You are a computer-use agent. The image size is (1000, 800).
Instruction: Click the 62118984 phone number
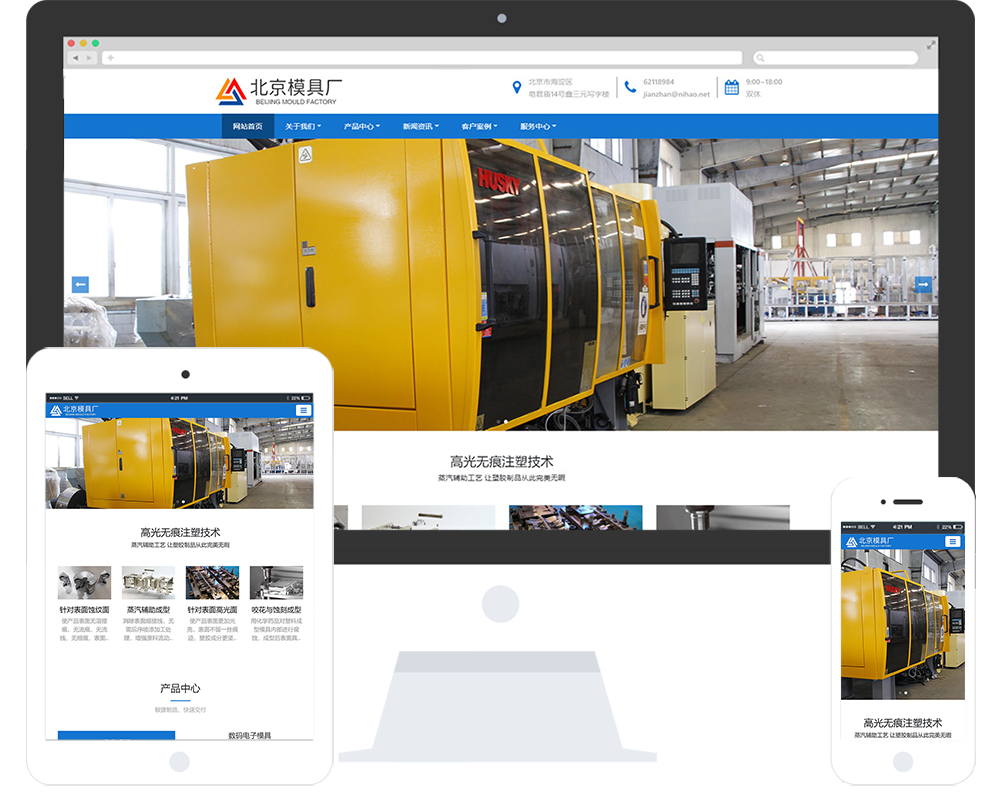click(x=658, y=82)
